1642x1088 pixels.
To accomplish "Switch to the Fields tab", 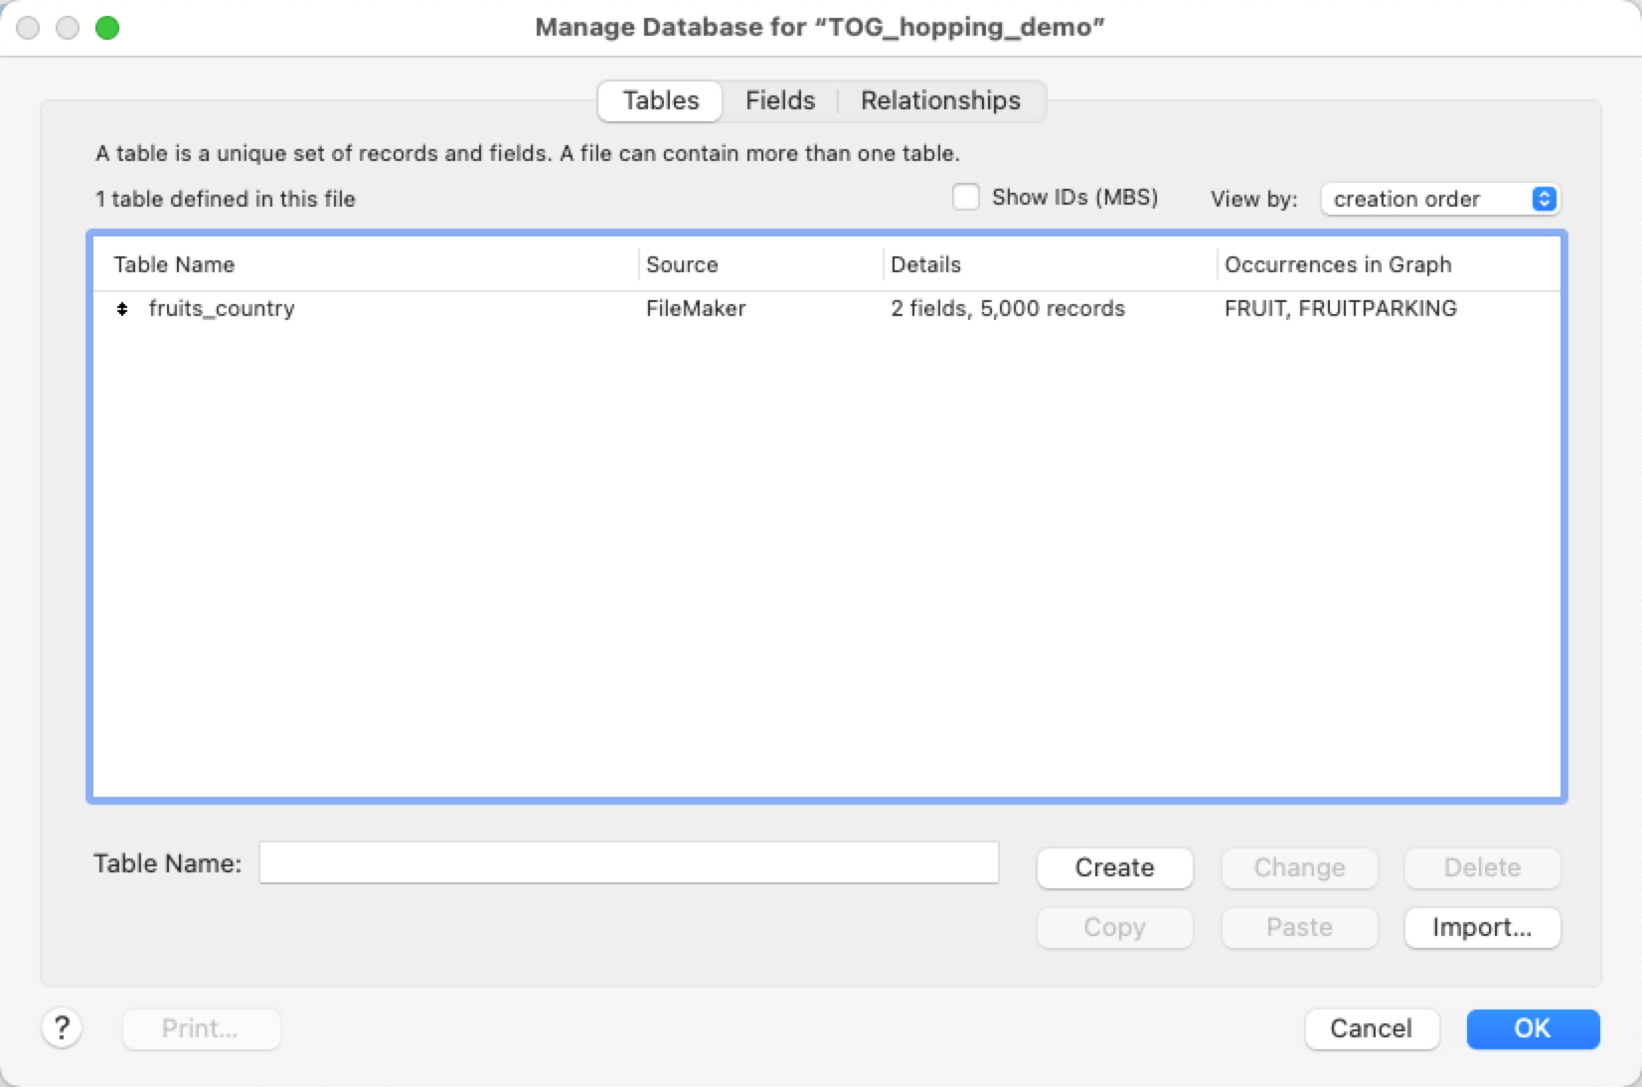I will [780, 101].
